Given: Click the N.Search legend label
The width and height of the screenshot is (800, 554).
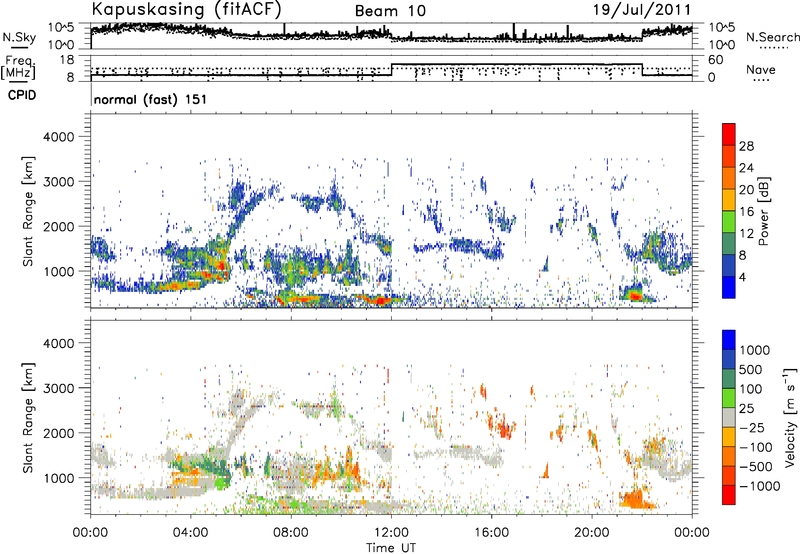Looking at the screenshot, I should coord(772,37).
